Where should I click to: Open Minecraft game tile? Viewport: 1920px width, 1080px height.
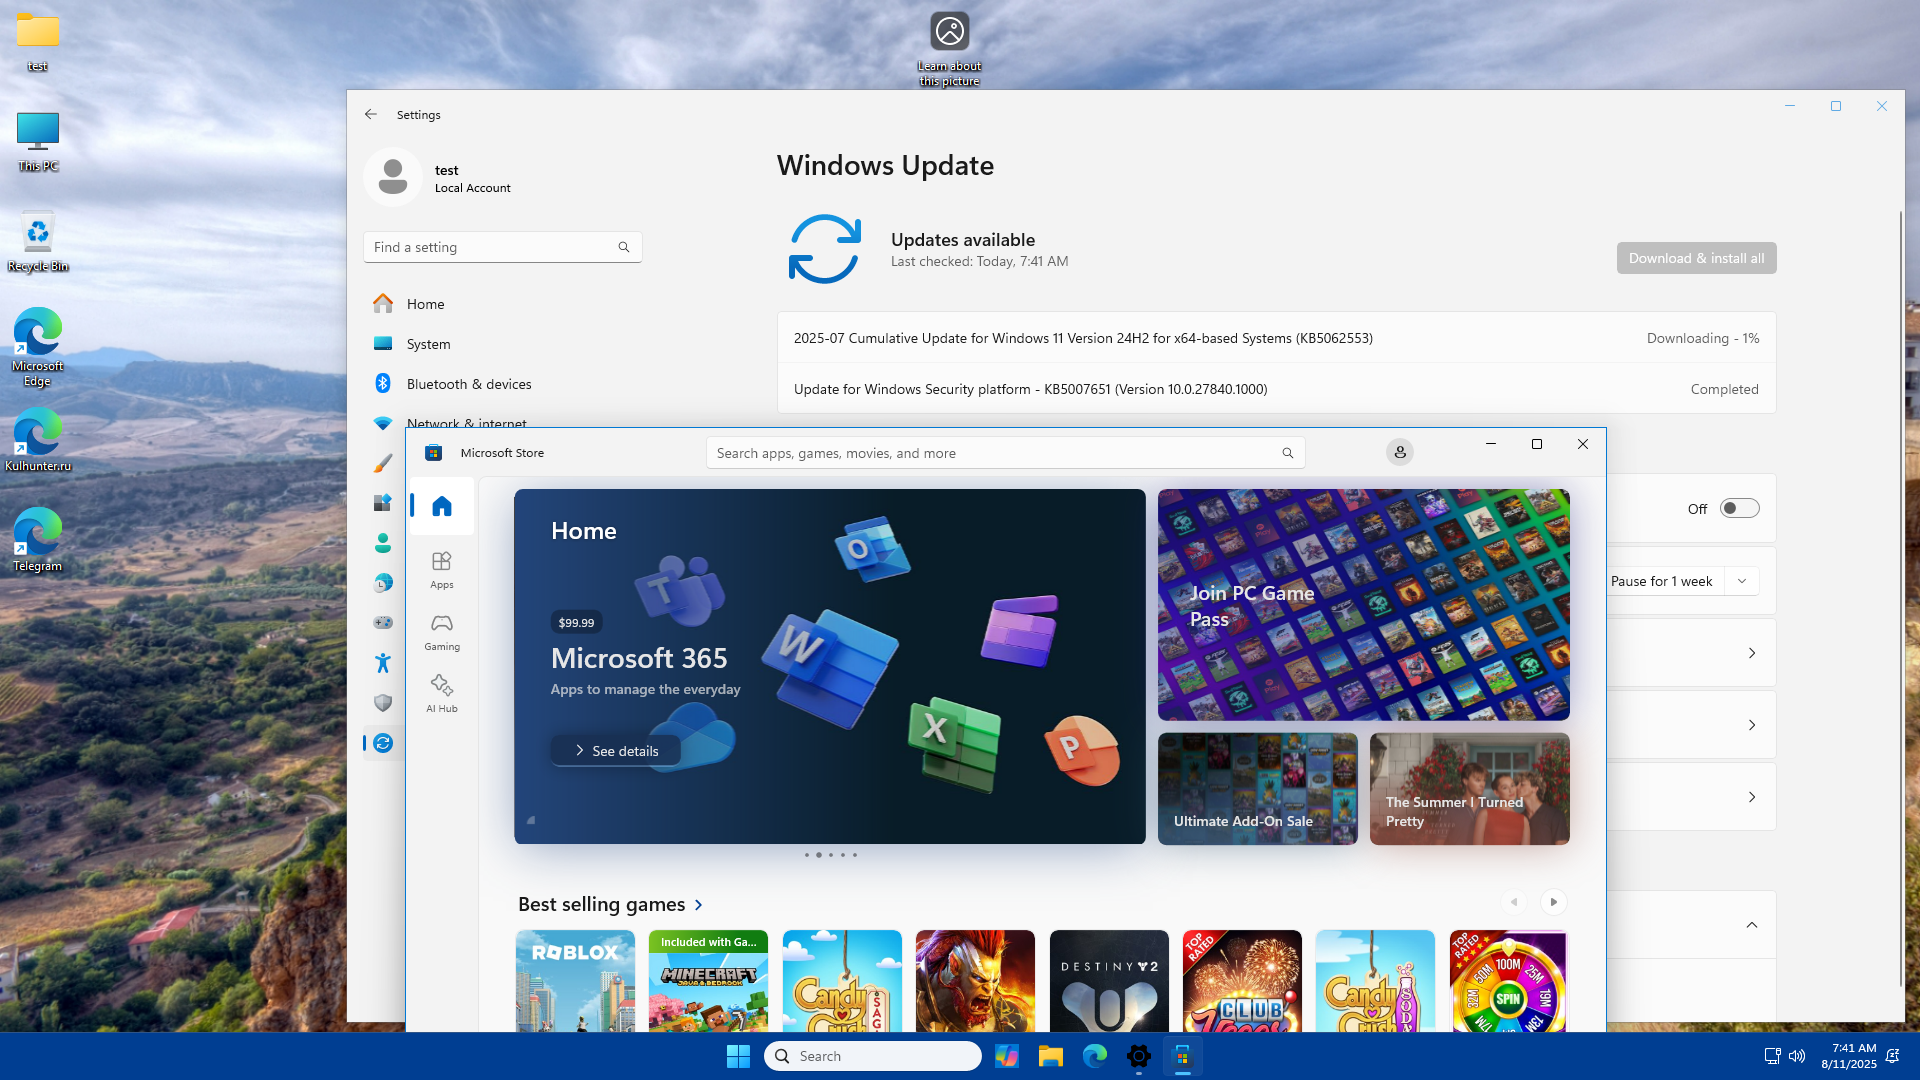tap(708, 981)
